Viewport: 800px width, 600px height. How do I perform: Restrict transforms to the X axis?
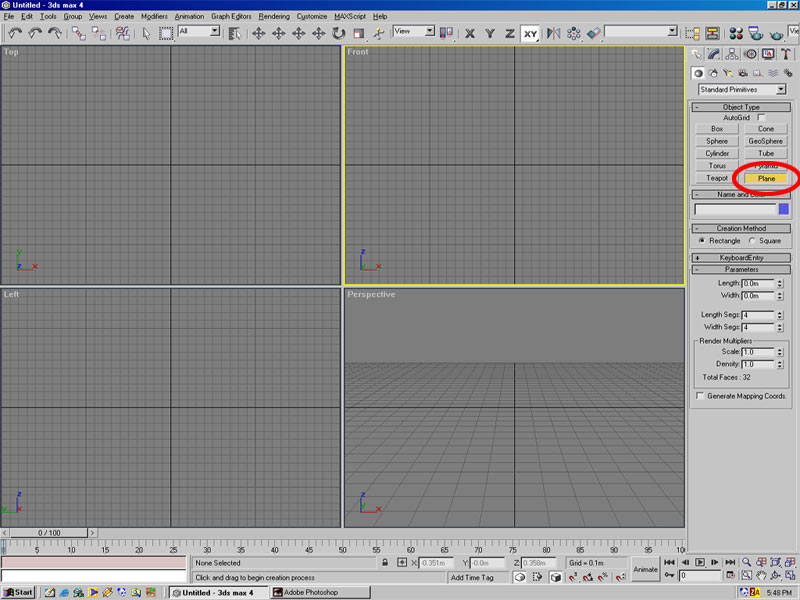coord(470,33)
